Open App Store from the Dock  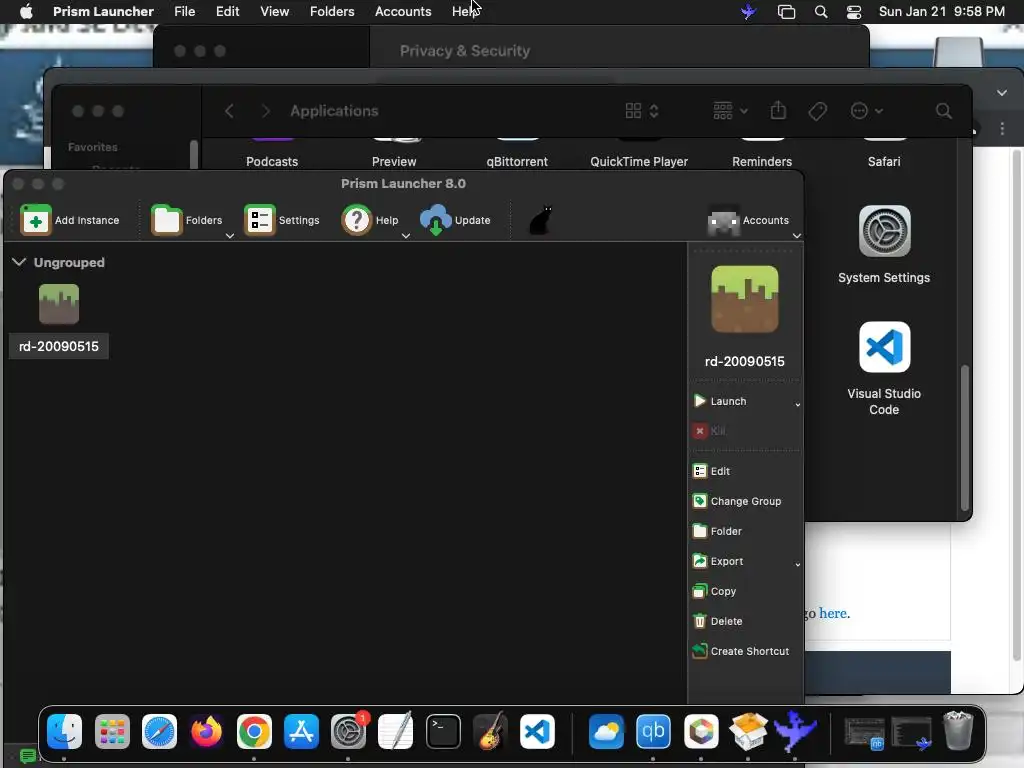point(301,731)
